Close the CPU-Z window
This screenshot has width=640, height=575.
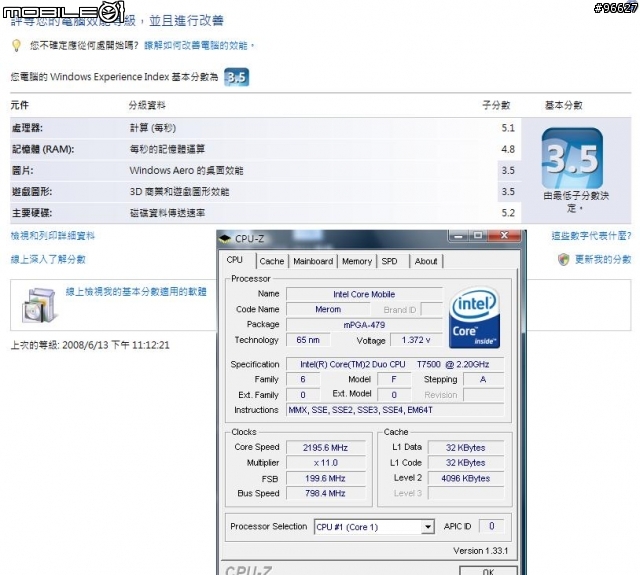point(504,235)
